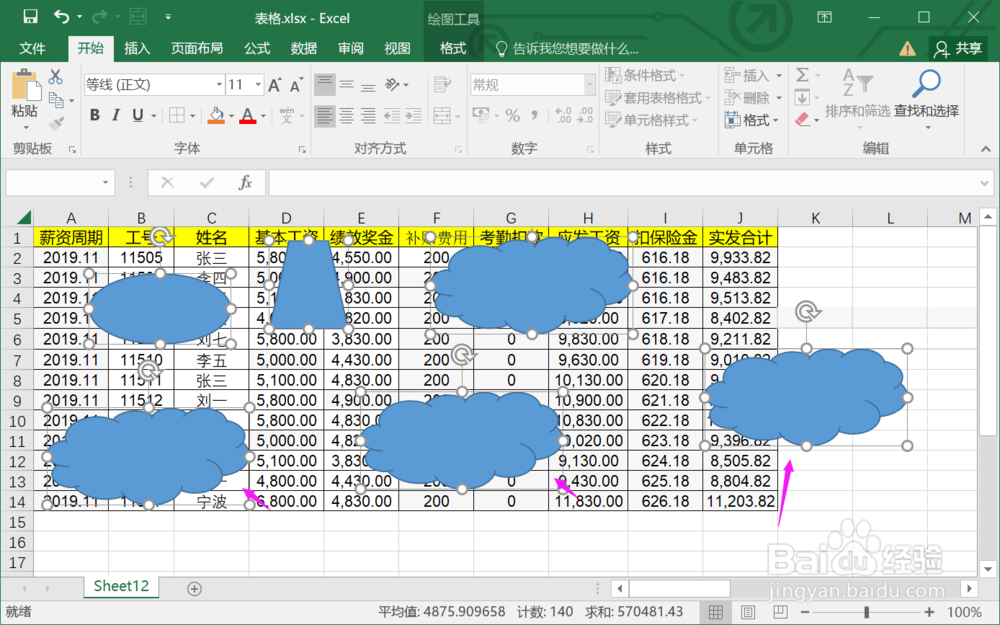This screenshot has height=625, width=1000.
Task: Click the decrease indent icon
Action: pos(392,115)
